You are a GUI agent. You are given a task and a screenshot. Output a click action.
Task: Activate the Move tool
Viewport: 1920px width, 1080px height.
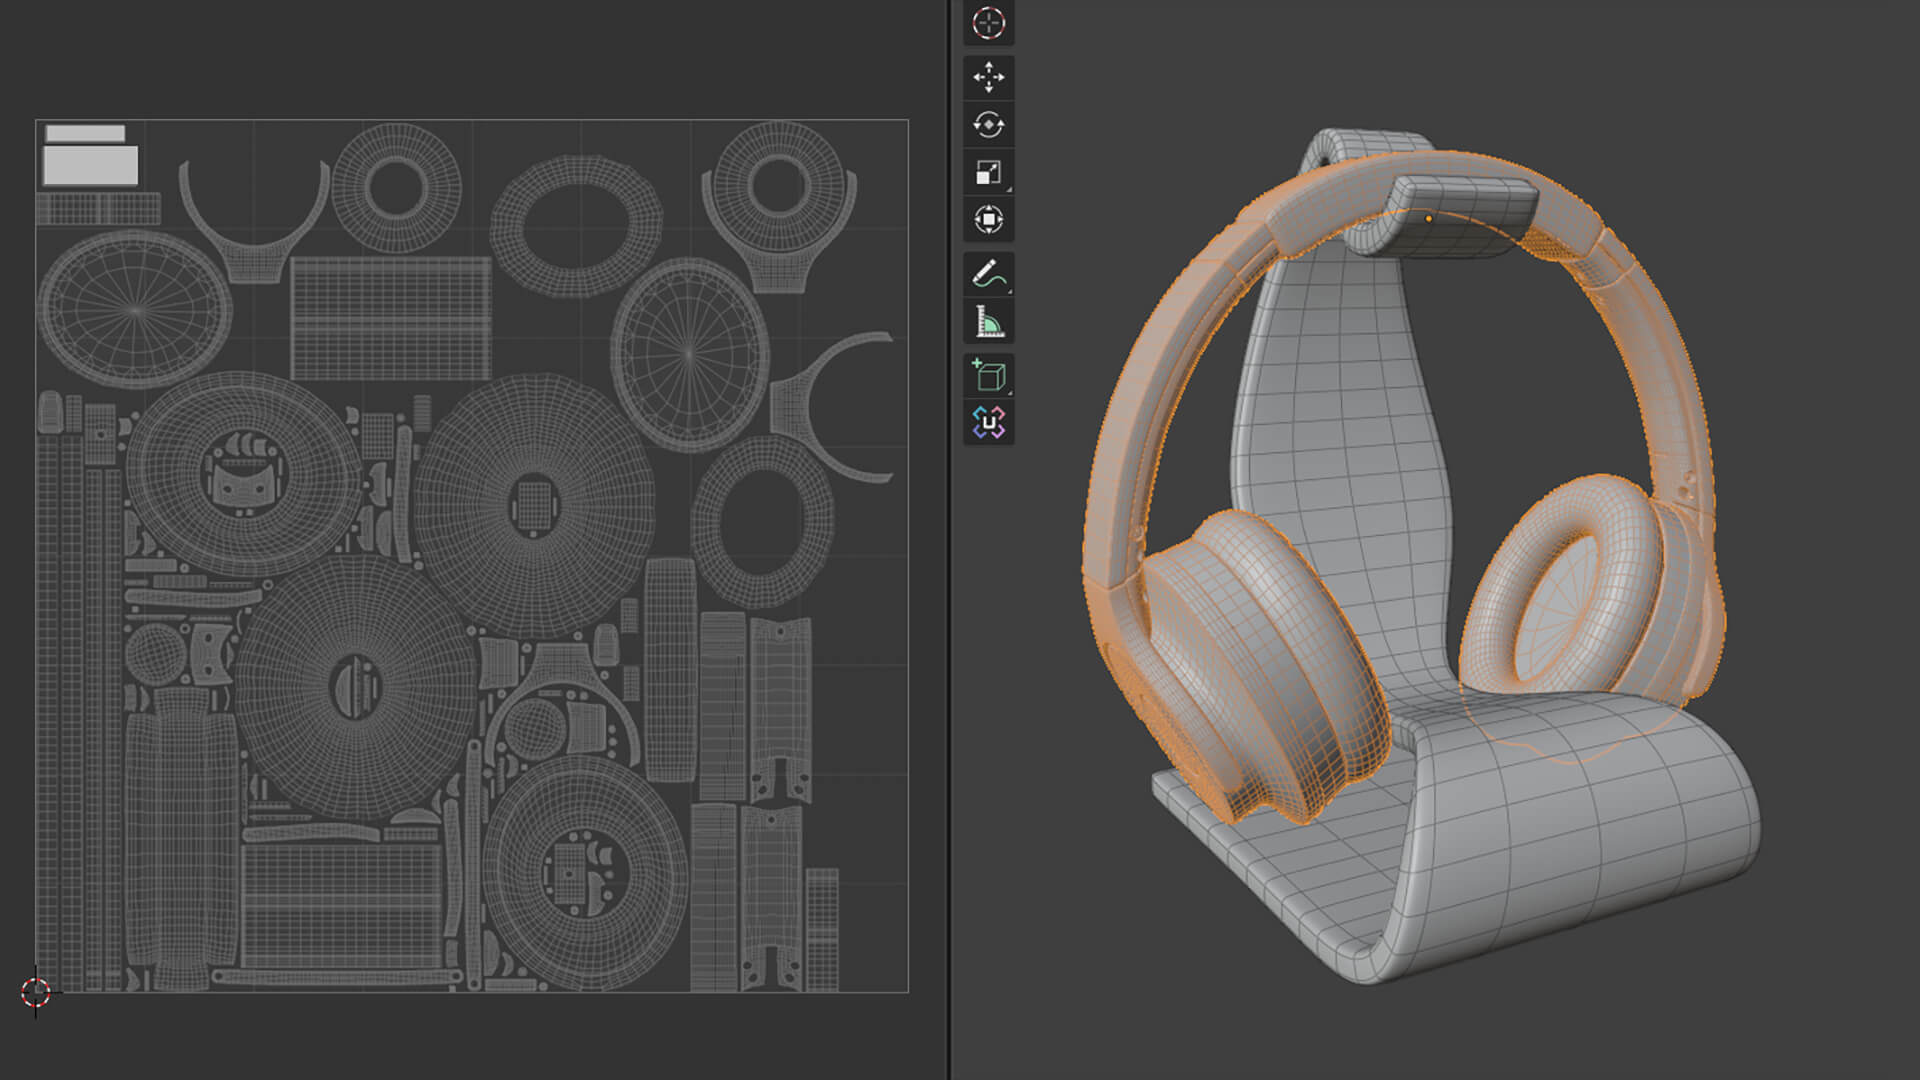[988, 77]
